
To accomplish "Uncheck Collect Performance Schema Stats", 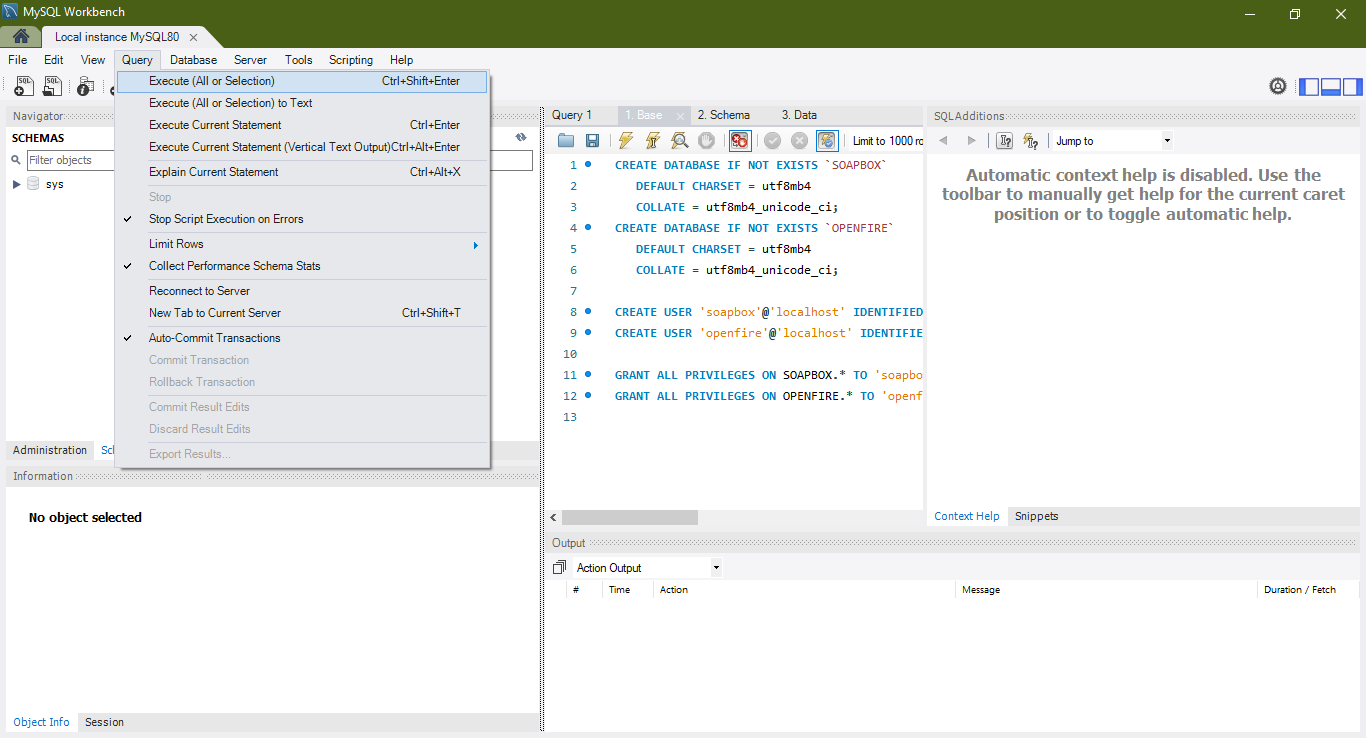I will (303, 266).
